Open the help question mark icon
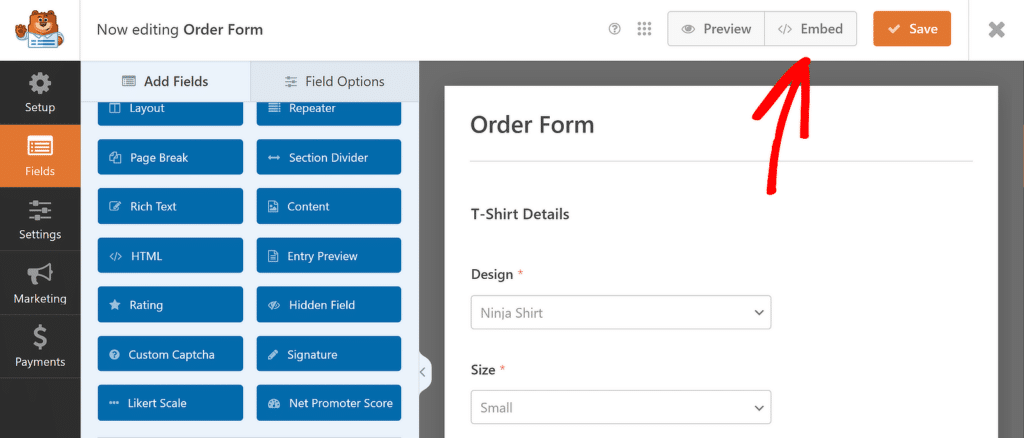This screenshot has width=1024, height=438. click(x=615, y=29)
